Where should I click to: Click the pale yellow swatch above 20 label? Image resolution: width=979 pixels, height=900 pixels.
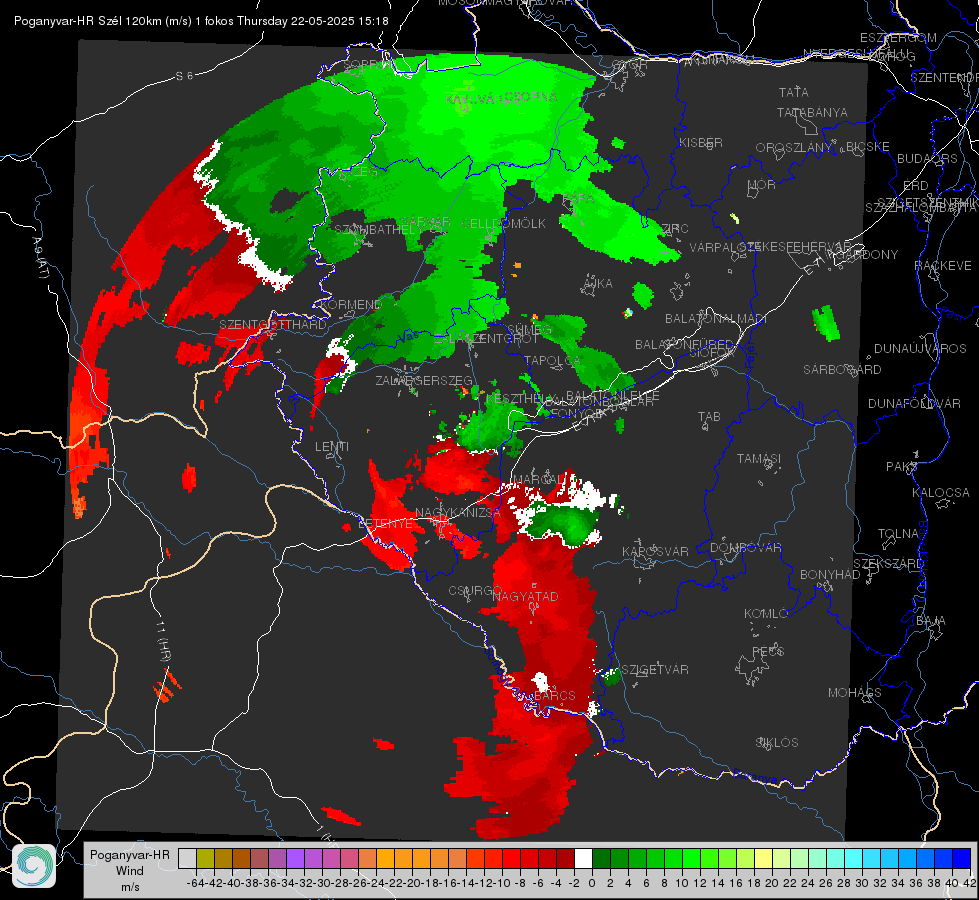tap(764, 858)
